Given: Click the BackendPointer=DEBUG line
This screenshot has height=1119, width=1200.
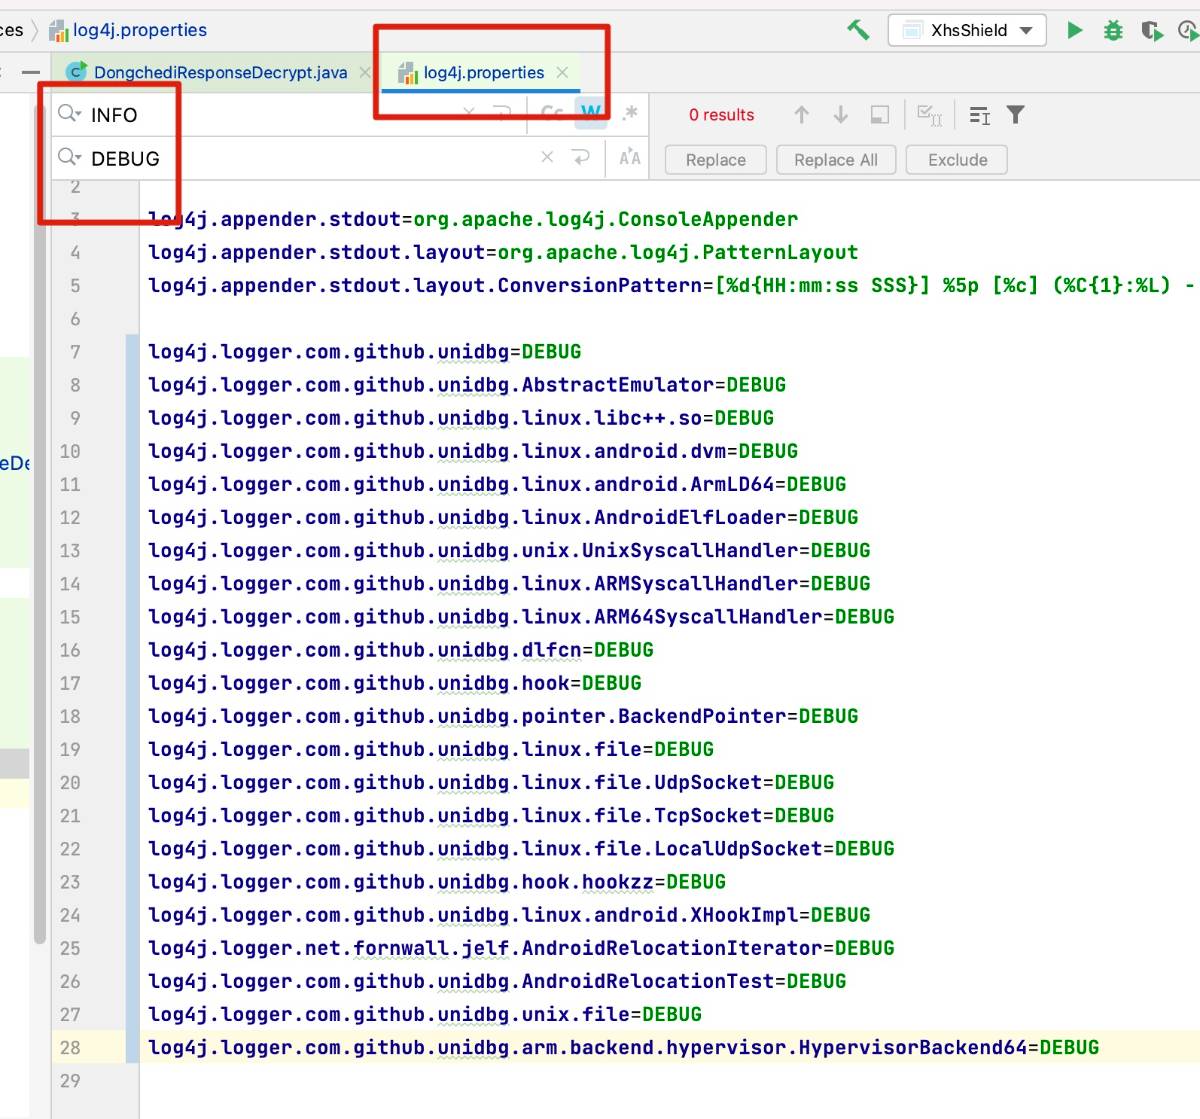Looking at the screenshot, I should coord(503,716).
